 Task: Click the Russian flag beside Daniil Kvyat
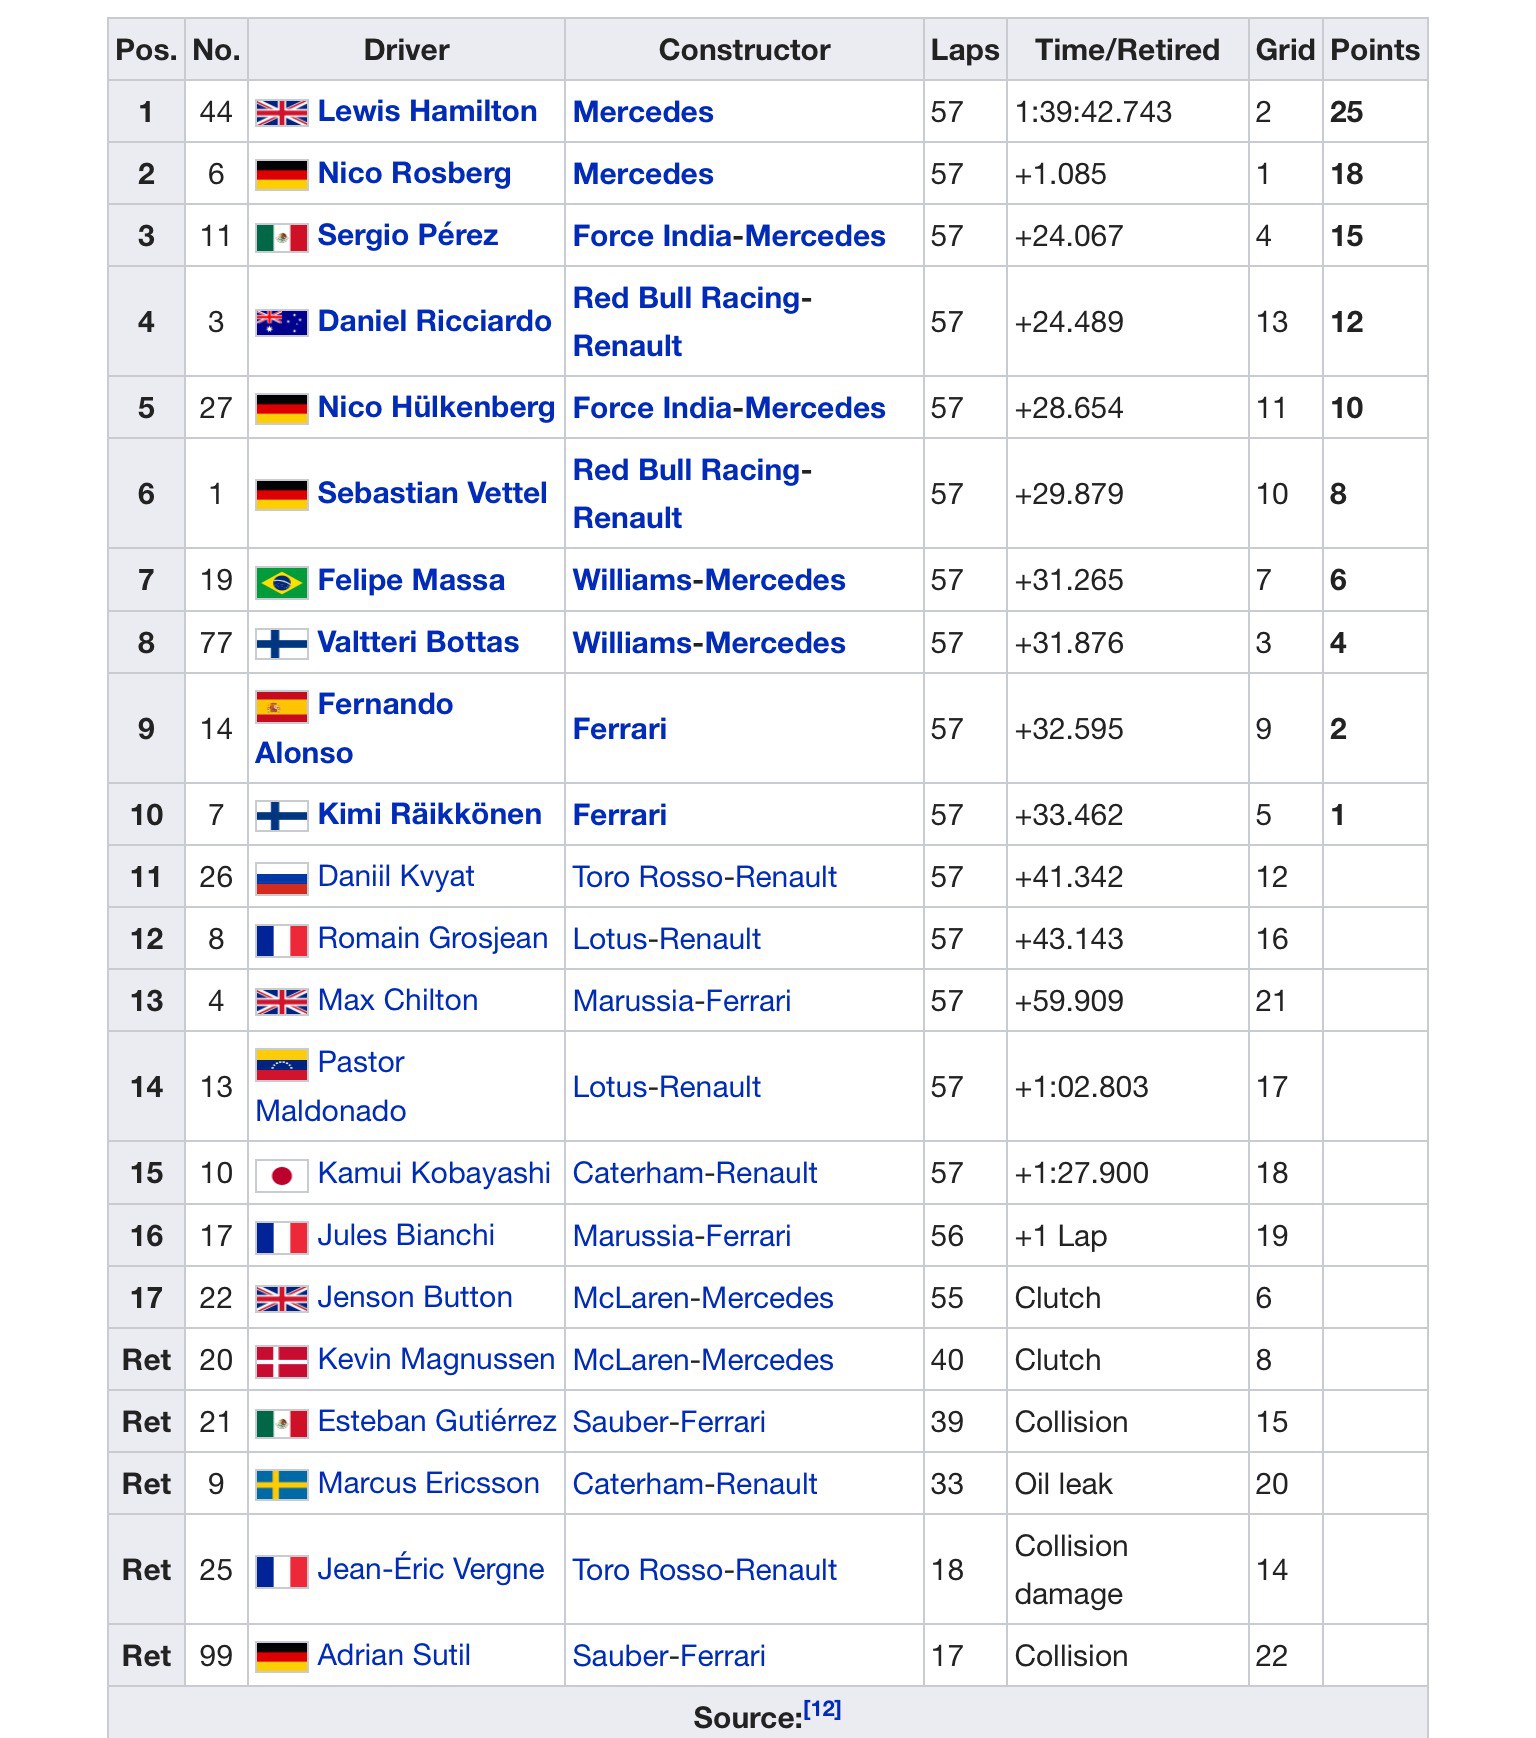pyautogui.click(x=281, y=878)
